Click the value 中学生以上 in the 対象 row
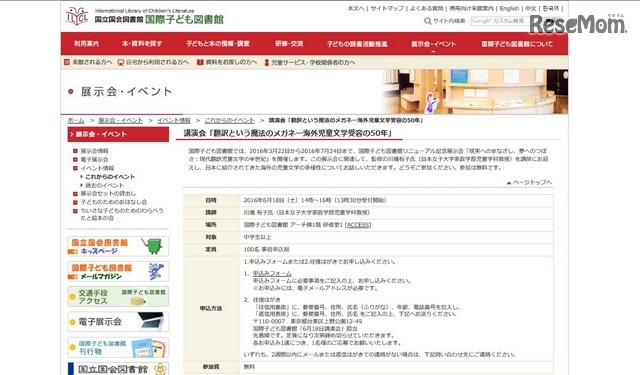Image resolution: width=640 pixels, height=375 pixels. tap(258, 237)
